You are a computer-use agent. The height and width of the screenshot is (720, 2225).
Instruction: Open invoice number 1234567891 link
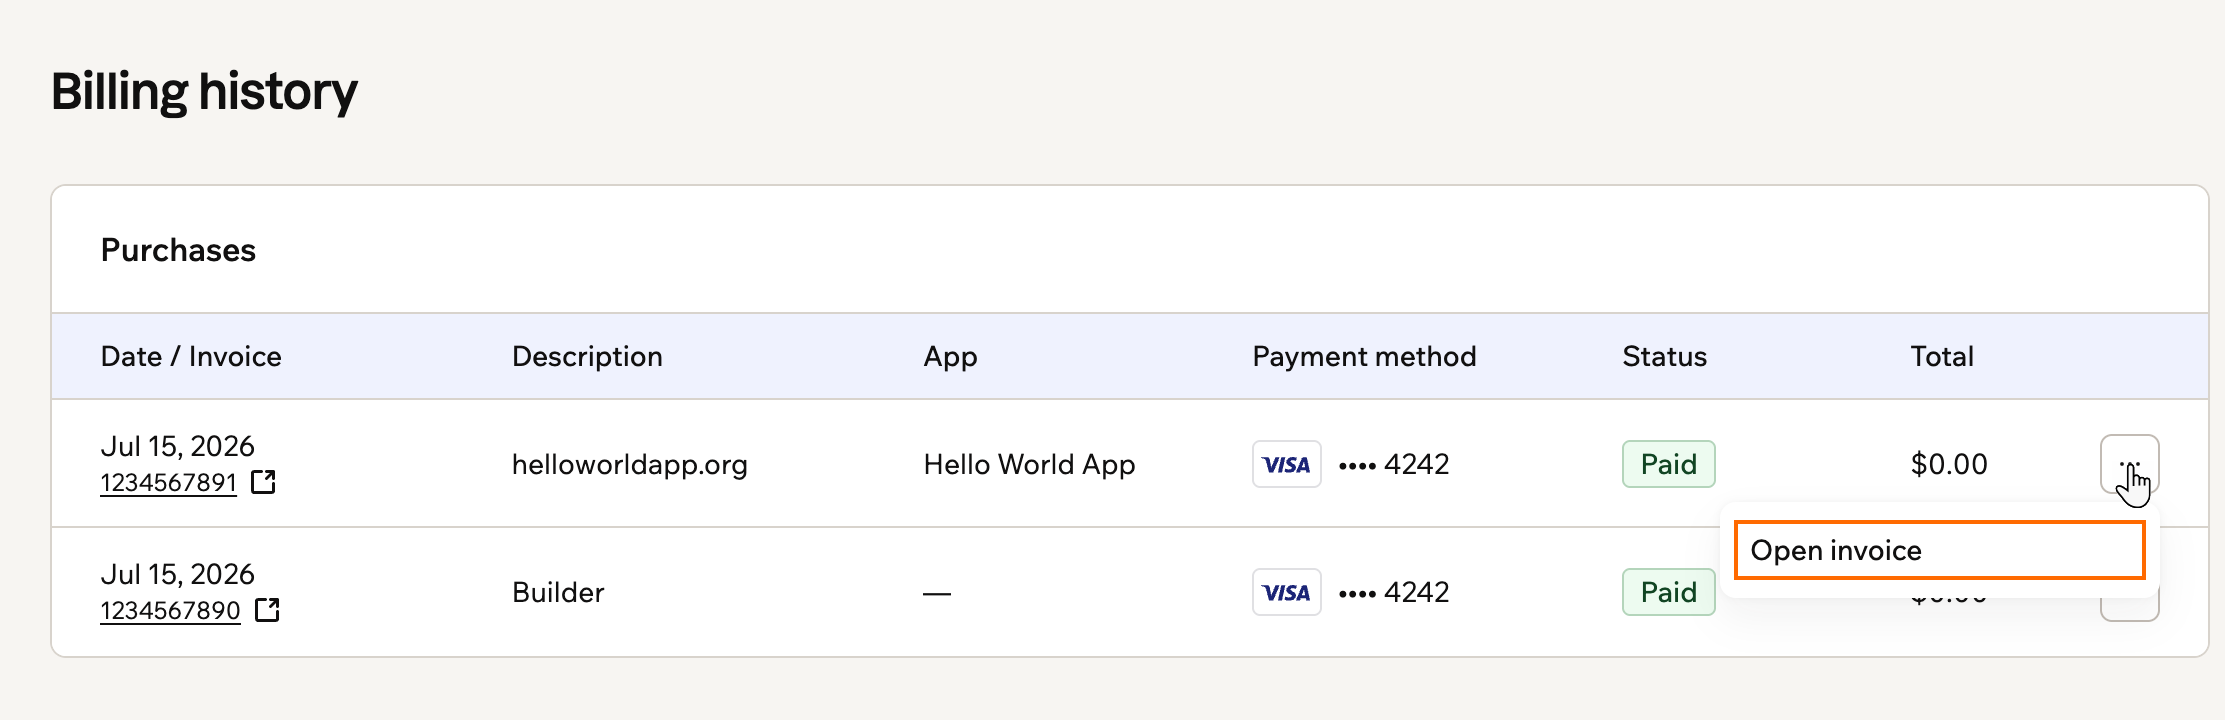click(x=169, y=483)
